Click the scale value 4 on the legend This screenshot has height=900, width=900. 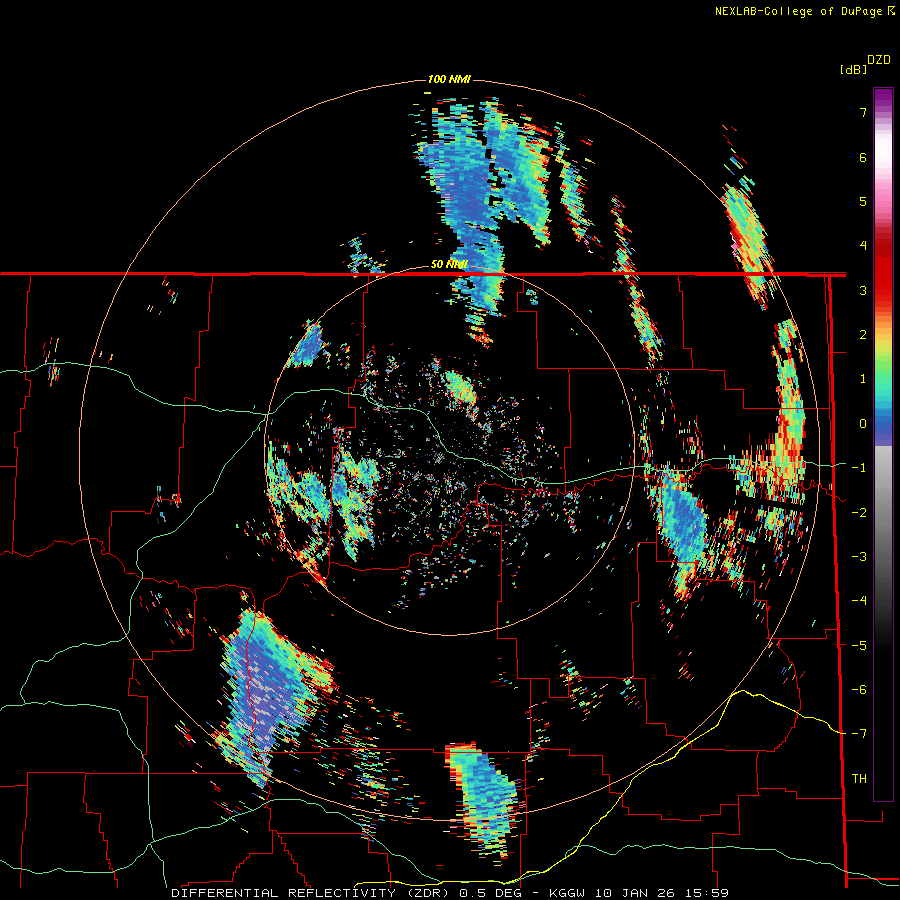pyautogui.click(x=863, y=246)
